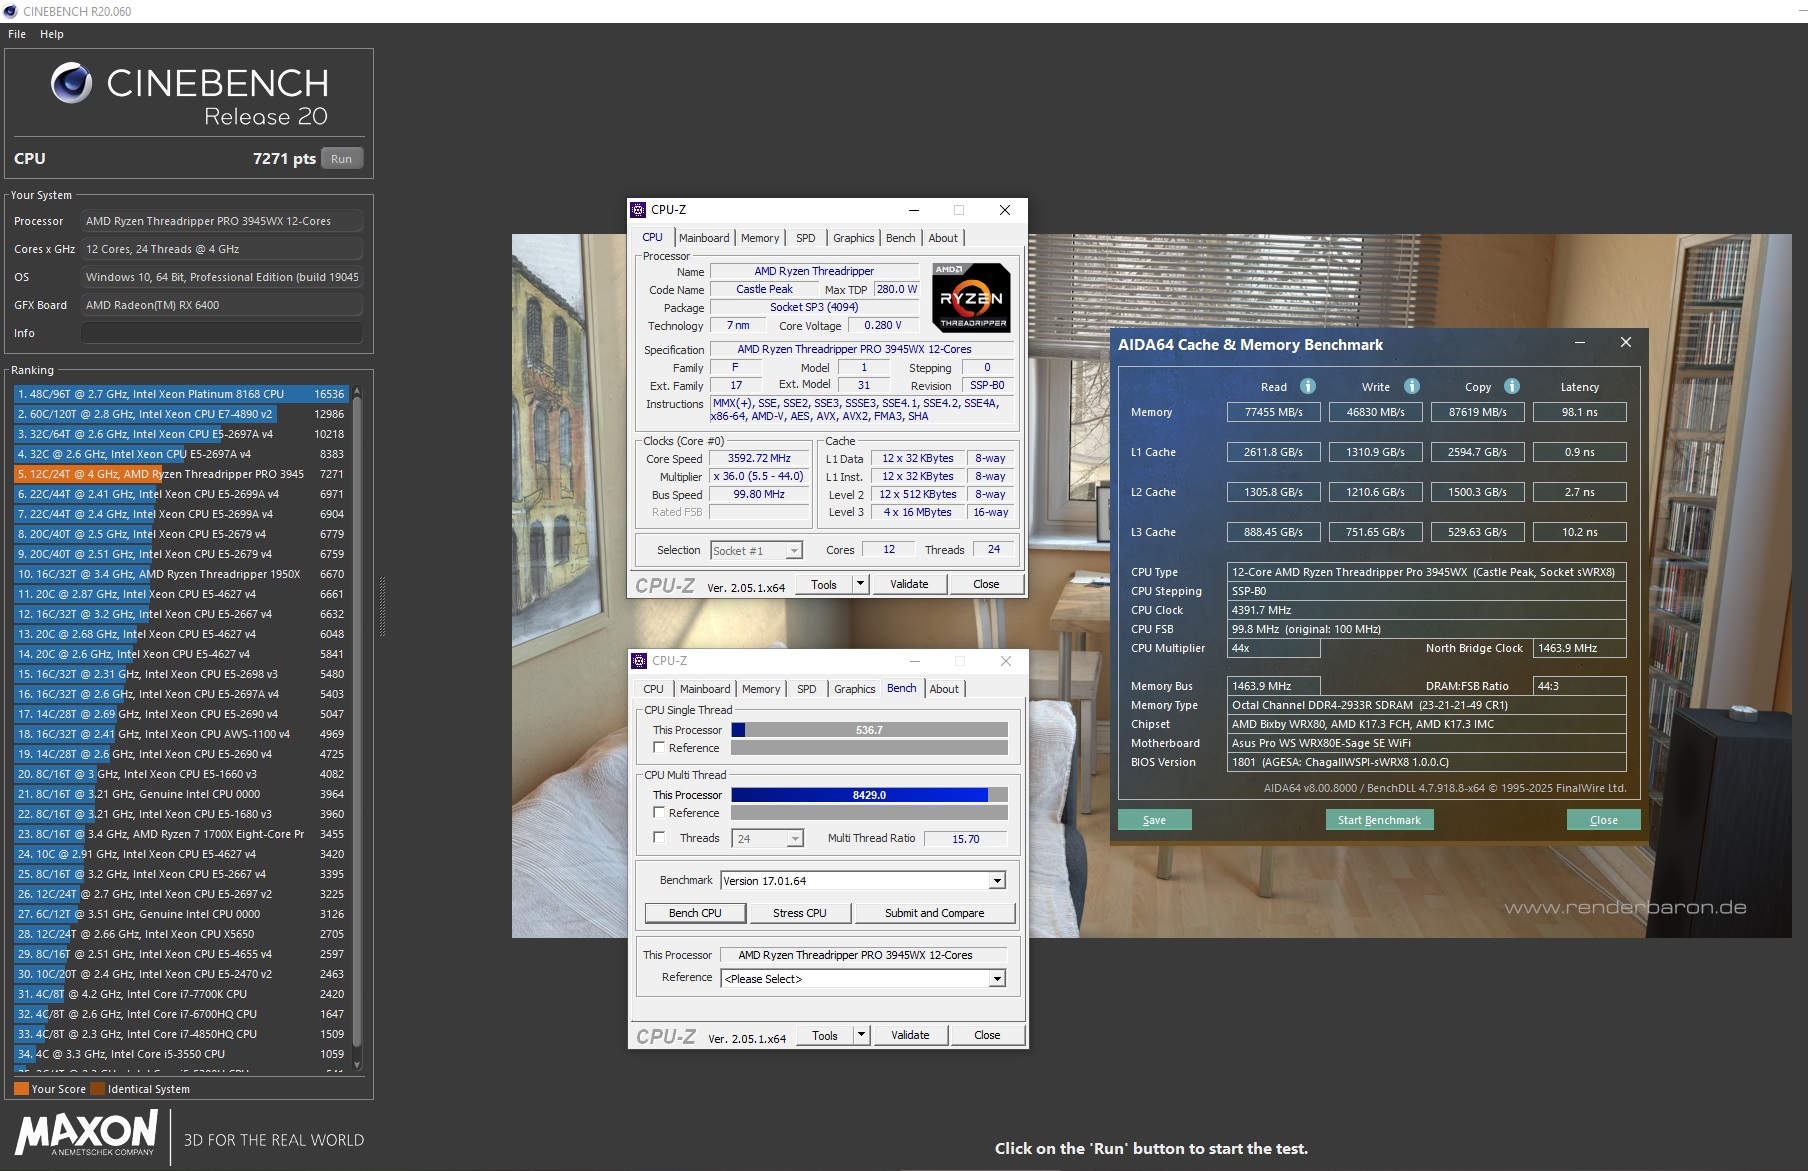This screenshot has width=1808, height=1171.
Task: Click the Cinebench logo sphere icon
Action: pos(71,83)
